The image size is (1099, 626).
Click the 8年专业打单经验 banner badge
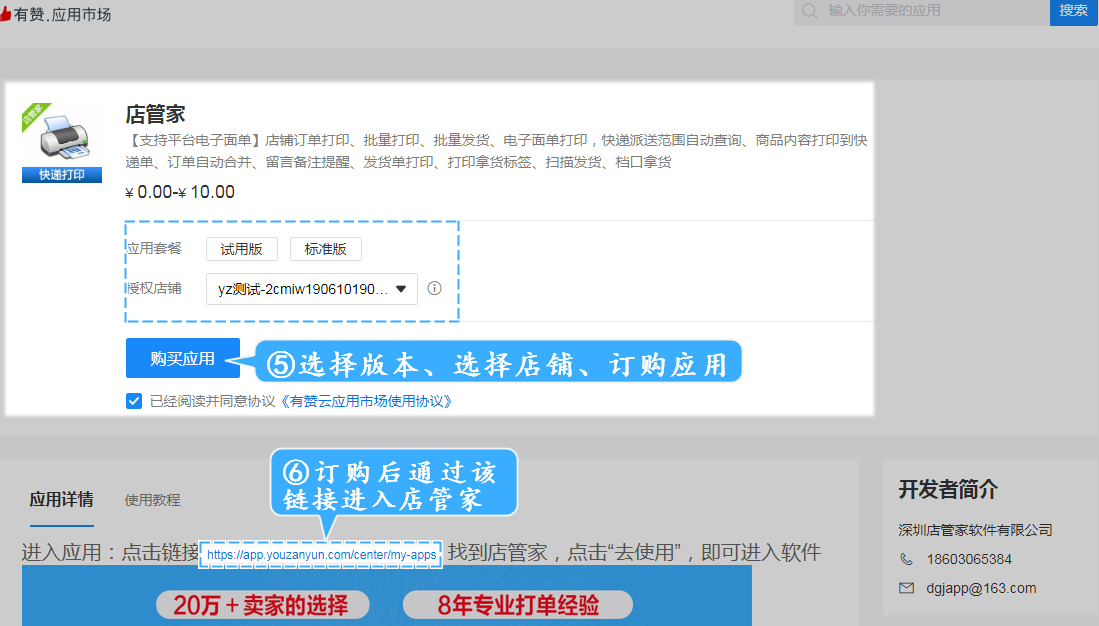(x=518, y=605)
